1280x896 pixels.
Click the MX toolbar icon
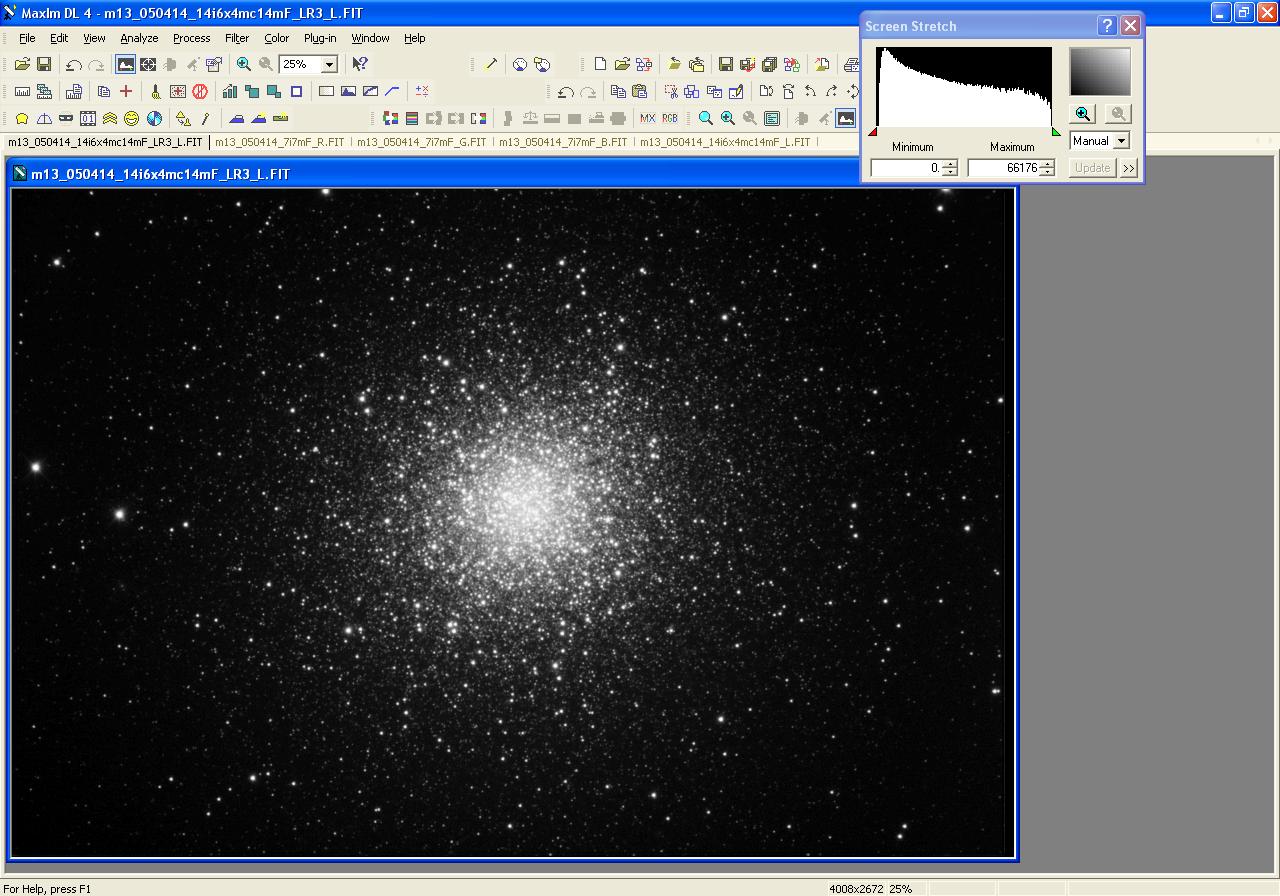point(647,118)
